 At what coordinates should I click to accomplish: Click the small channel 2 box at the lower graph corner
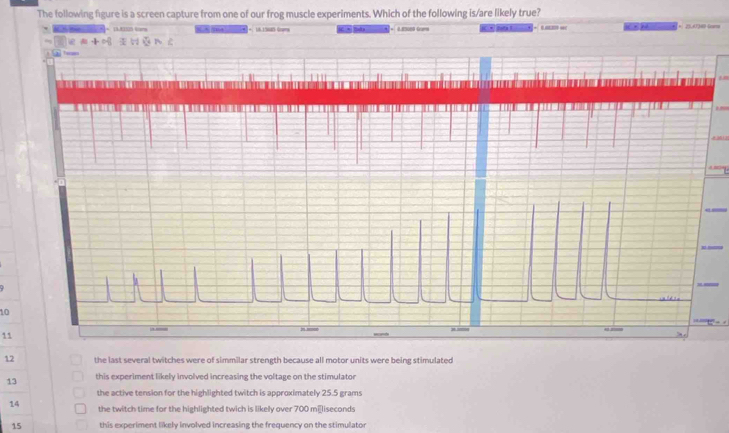[61, 182]
